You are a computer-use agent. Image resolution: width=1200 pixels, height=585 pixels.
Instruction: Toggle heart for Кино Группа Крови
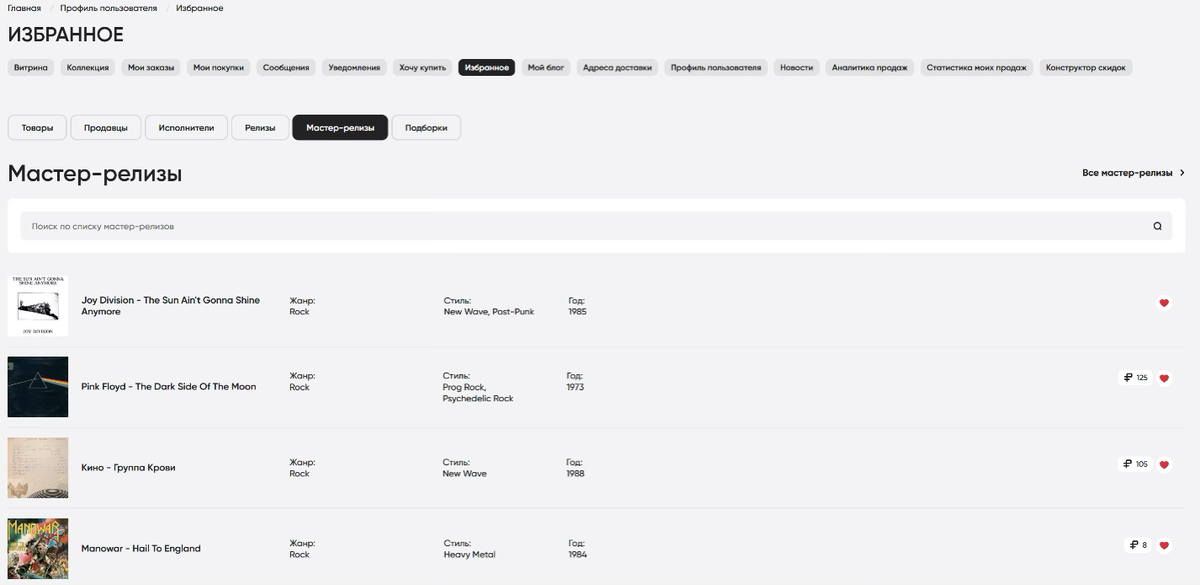(x=1164, y=464)
